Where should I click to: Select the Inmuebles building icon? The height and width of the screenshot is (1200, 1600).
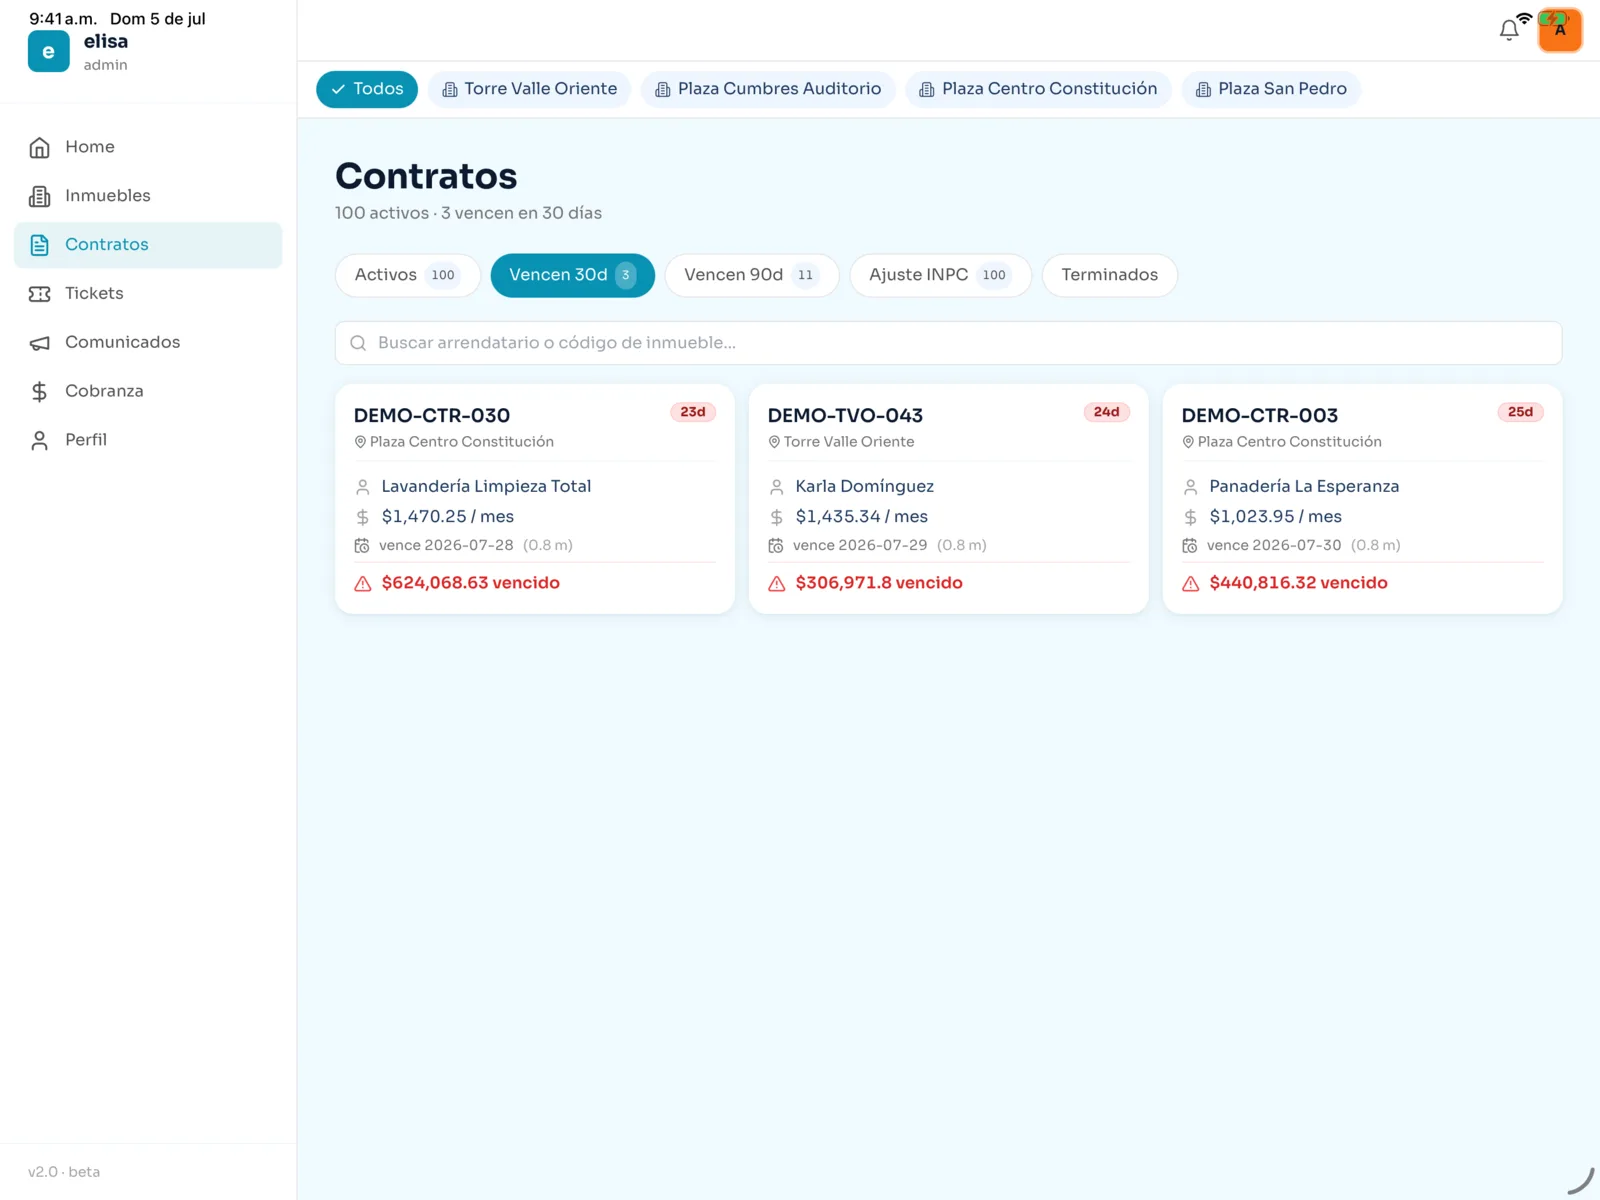click(40, 196)
